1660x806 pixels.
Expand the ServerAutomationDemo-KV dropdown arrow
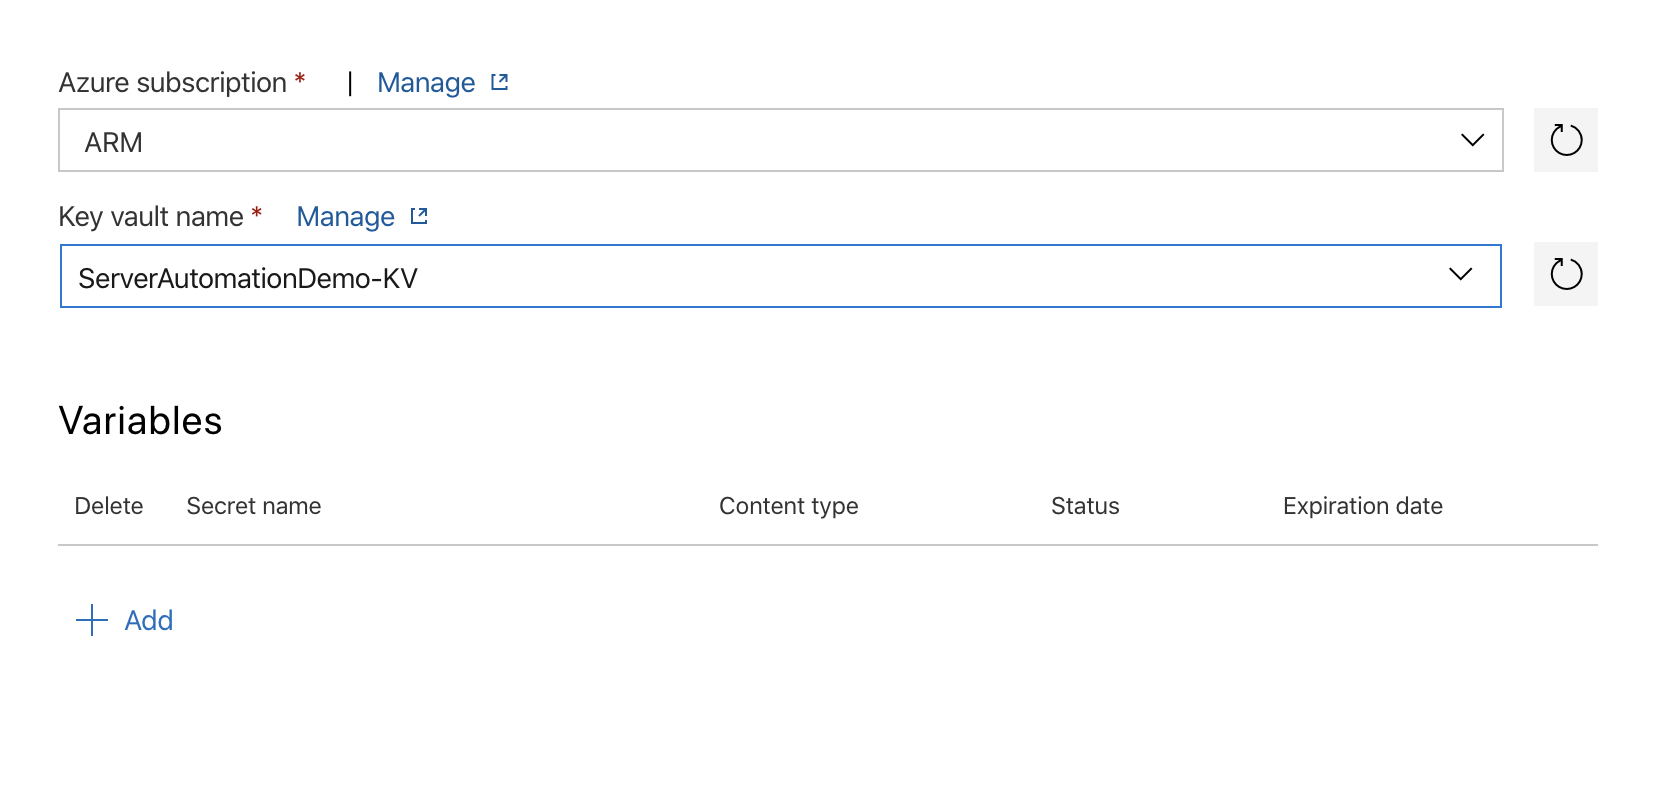coord(1461,274)
